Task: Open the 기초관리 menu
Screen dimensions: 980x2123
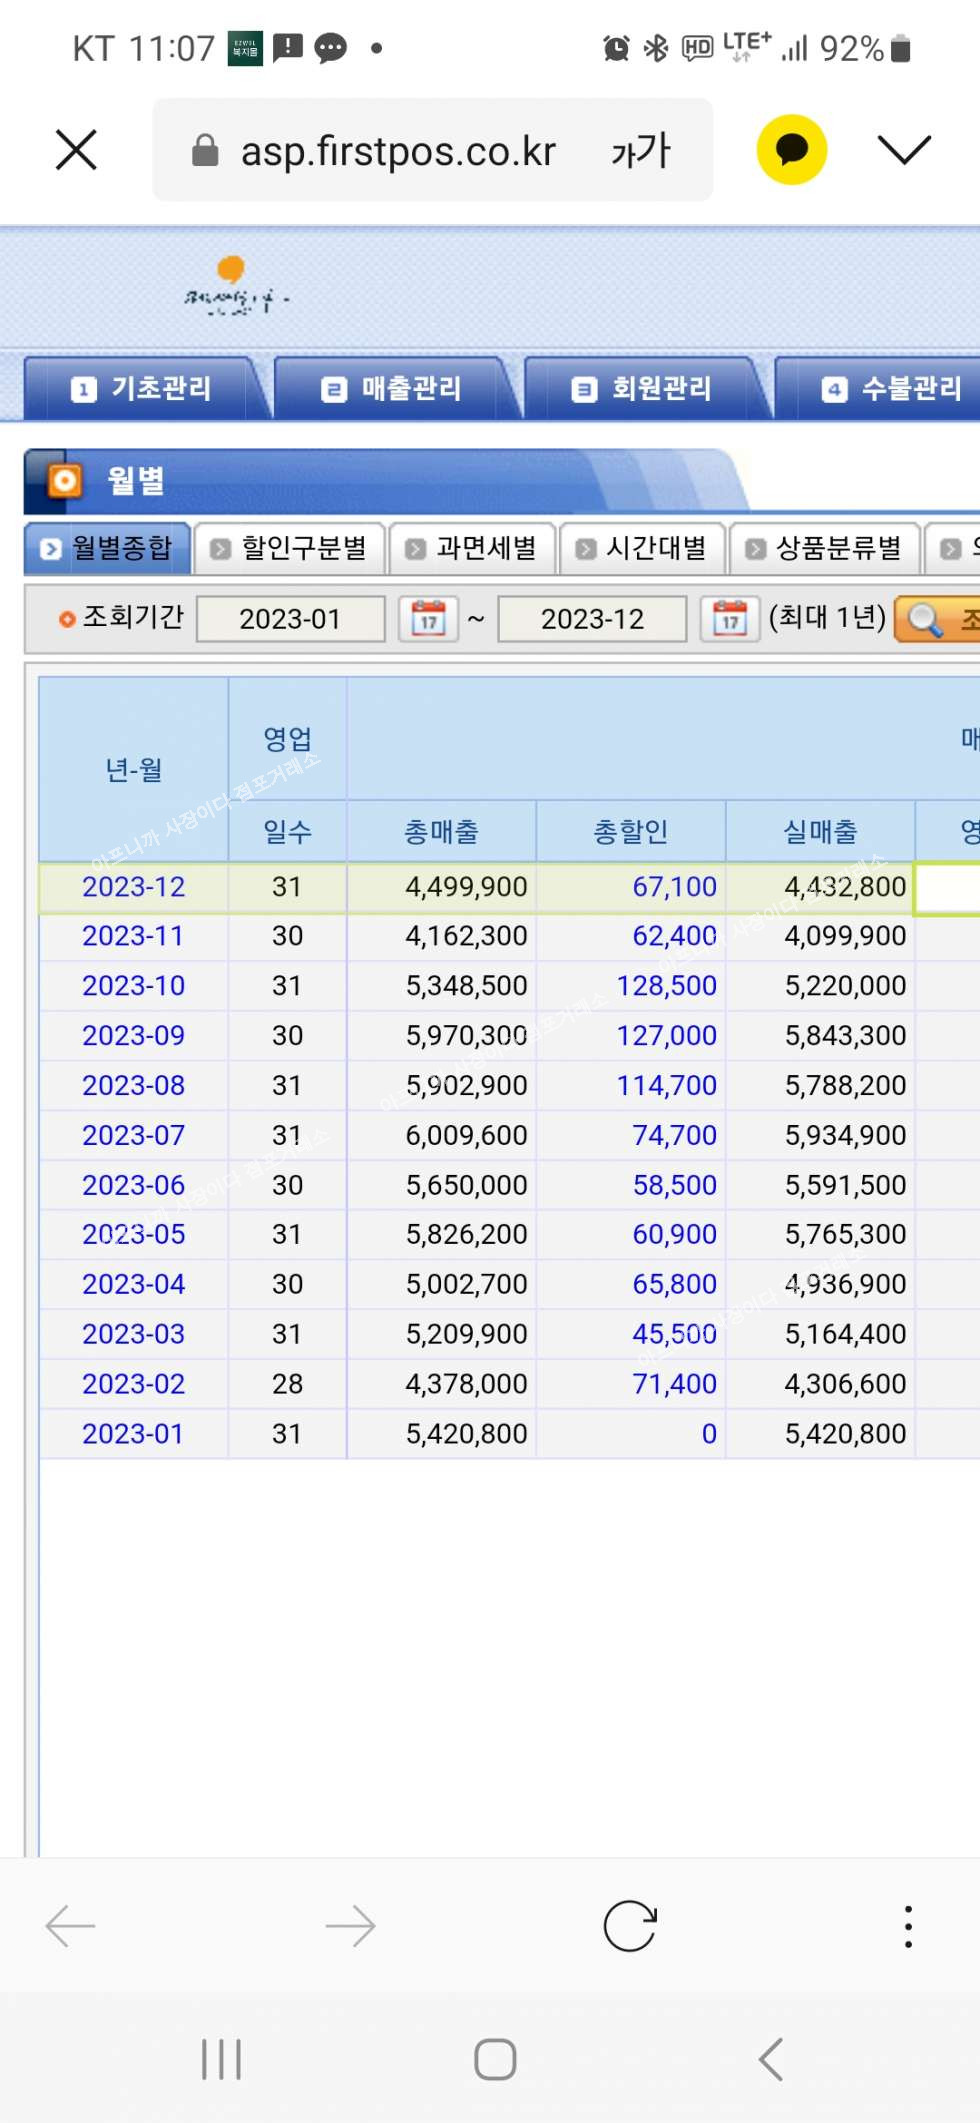Action: 141,388
